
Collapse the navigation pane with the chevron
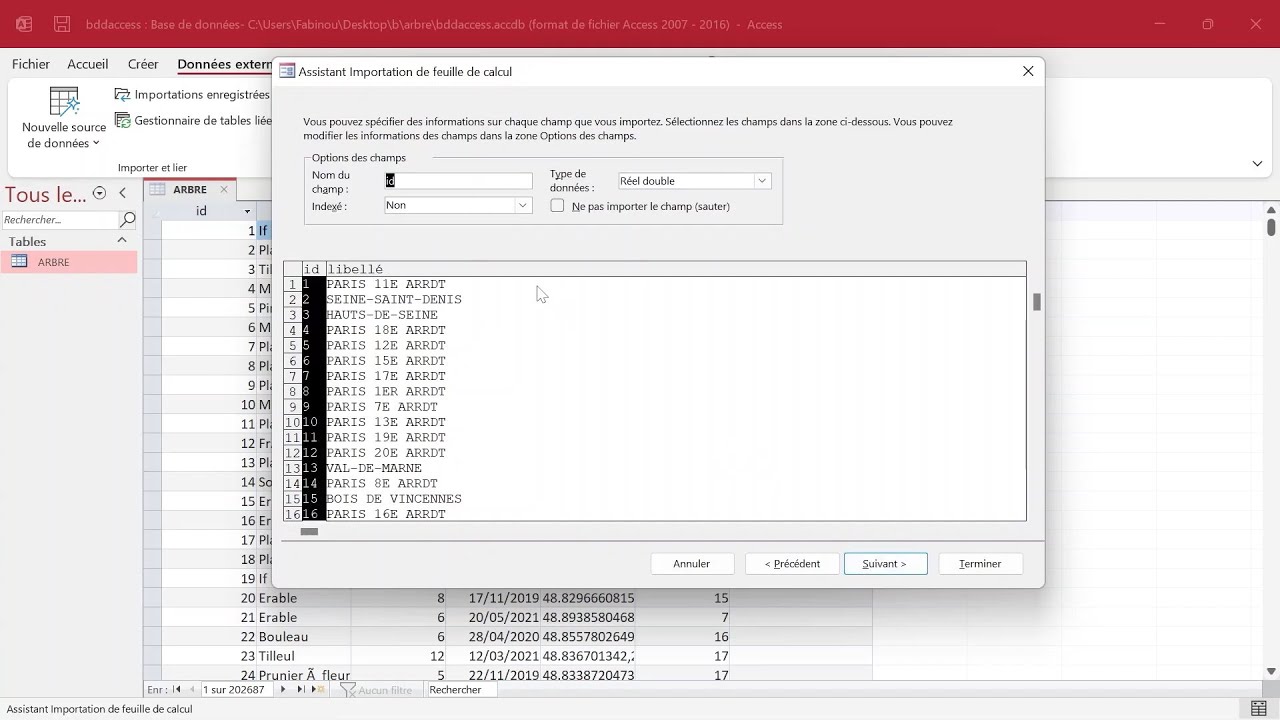pyautogui.click(x=122, y=194)
